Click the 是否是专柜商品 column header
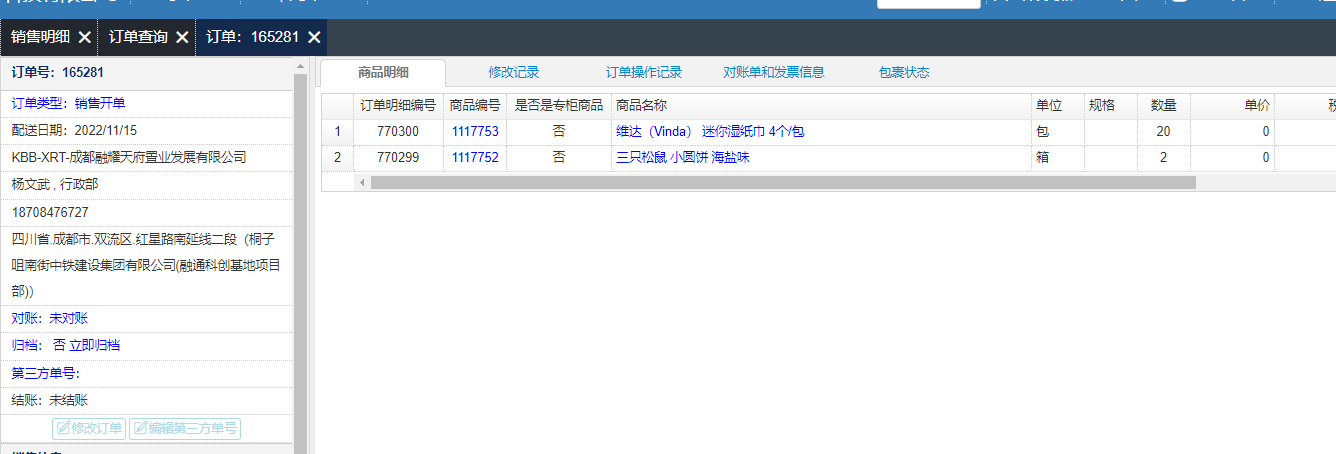The image size is (1336, 454). click(x=559, y=105)
